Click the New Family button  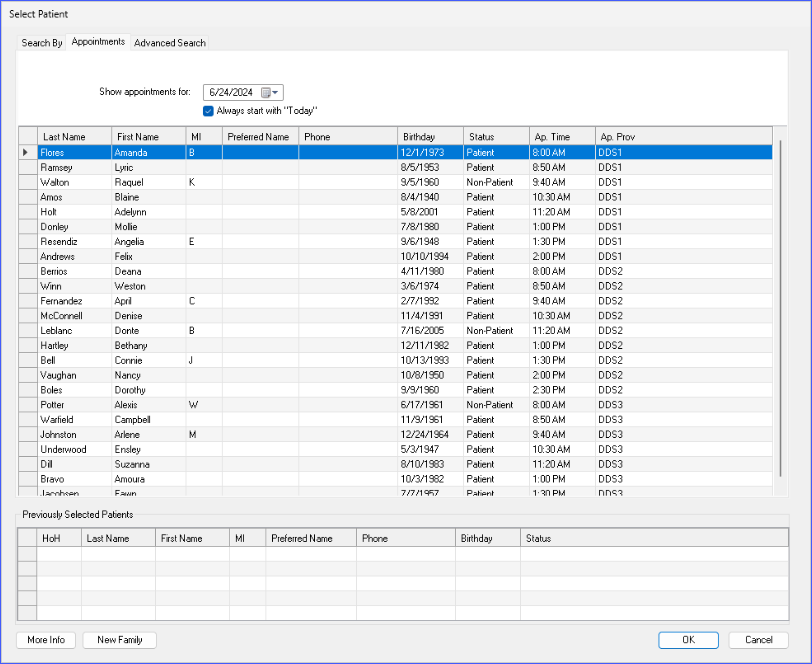[x=119, y=640]
